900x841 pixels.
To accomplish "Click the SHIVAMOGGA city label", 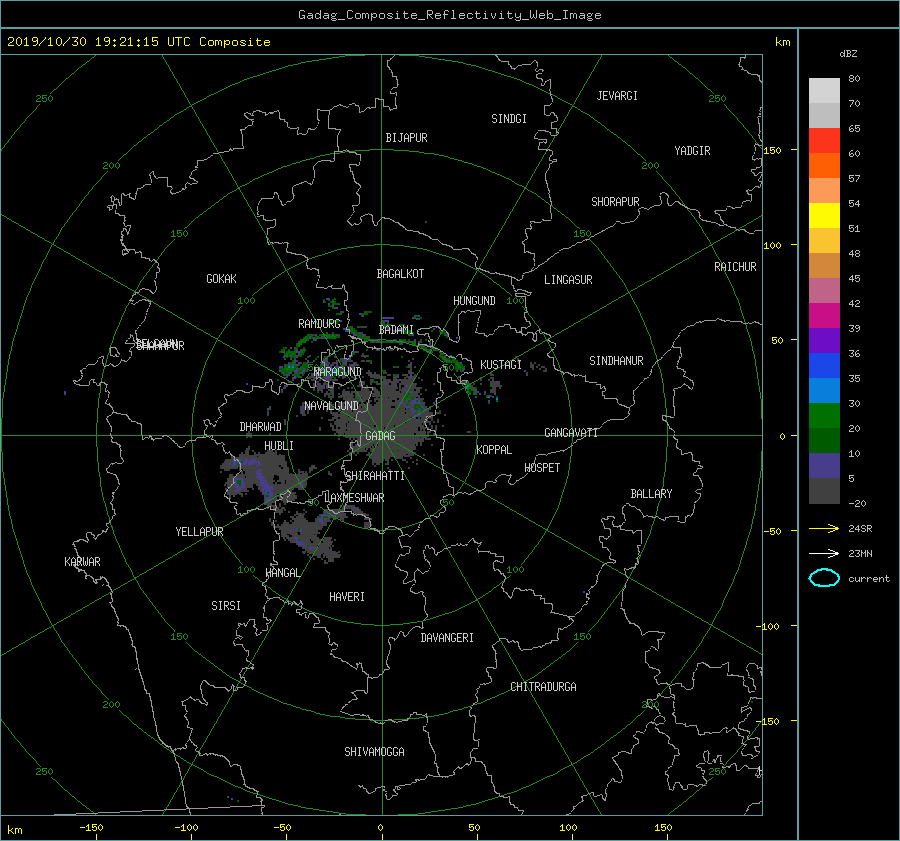I will point(374,752).
